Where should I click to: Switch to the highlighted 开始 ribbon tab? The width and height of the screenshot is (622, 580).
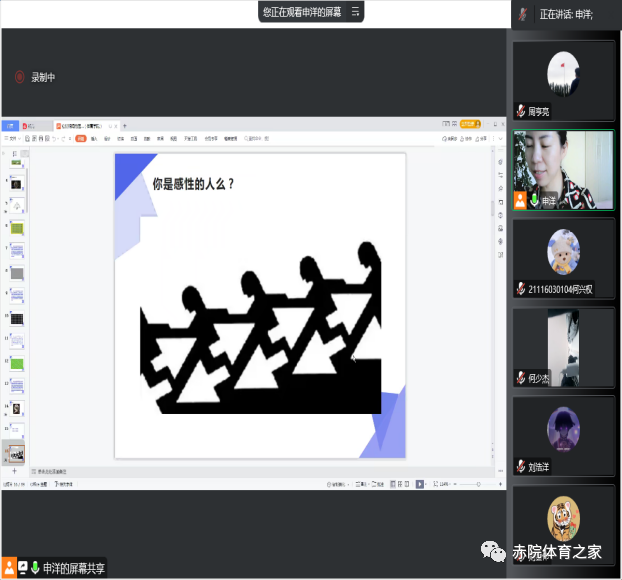[x=80, y=138]
